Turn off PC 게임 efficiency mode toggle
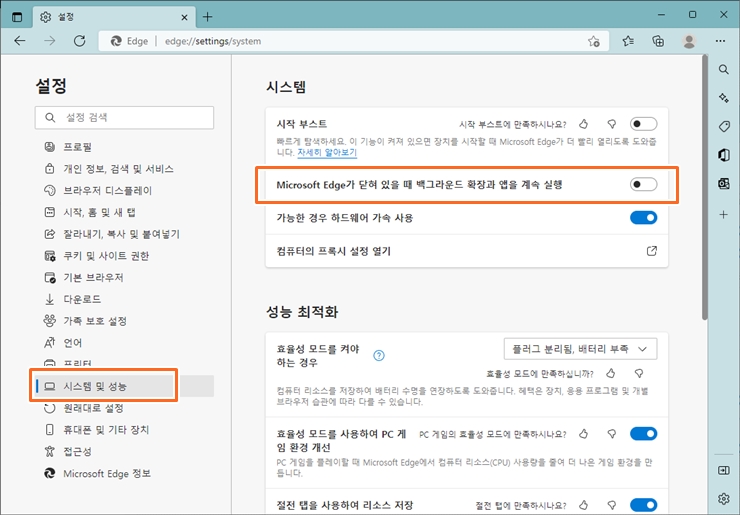 point(643,434)
